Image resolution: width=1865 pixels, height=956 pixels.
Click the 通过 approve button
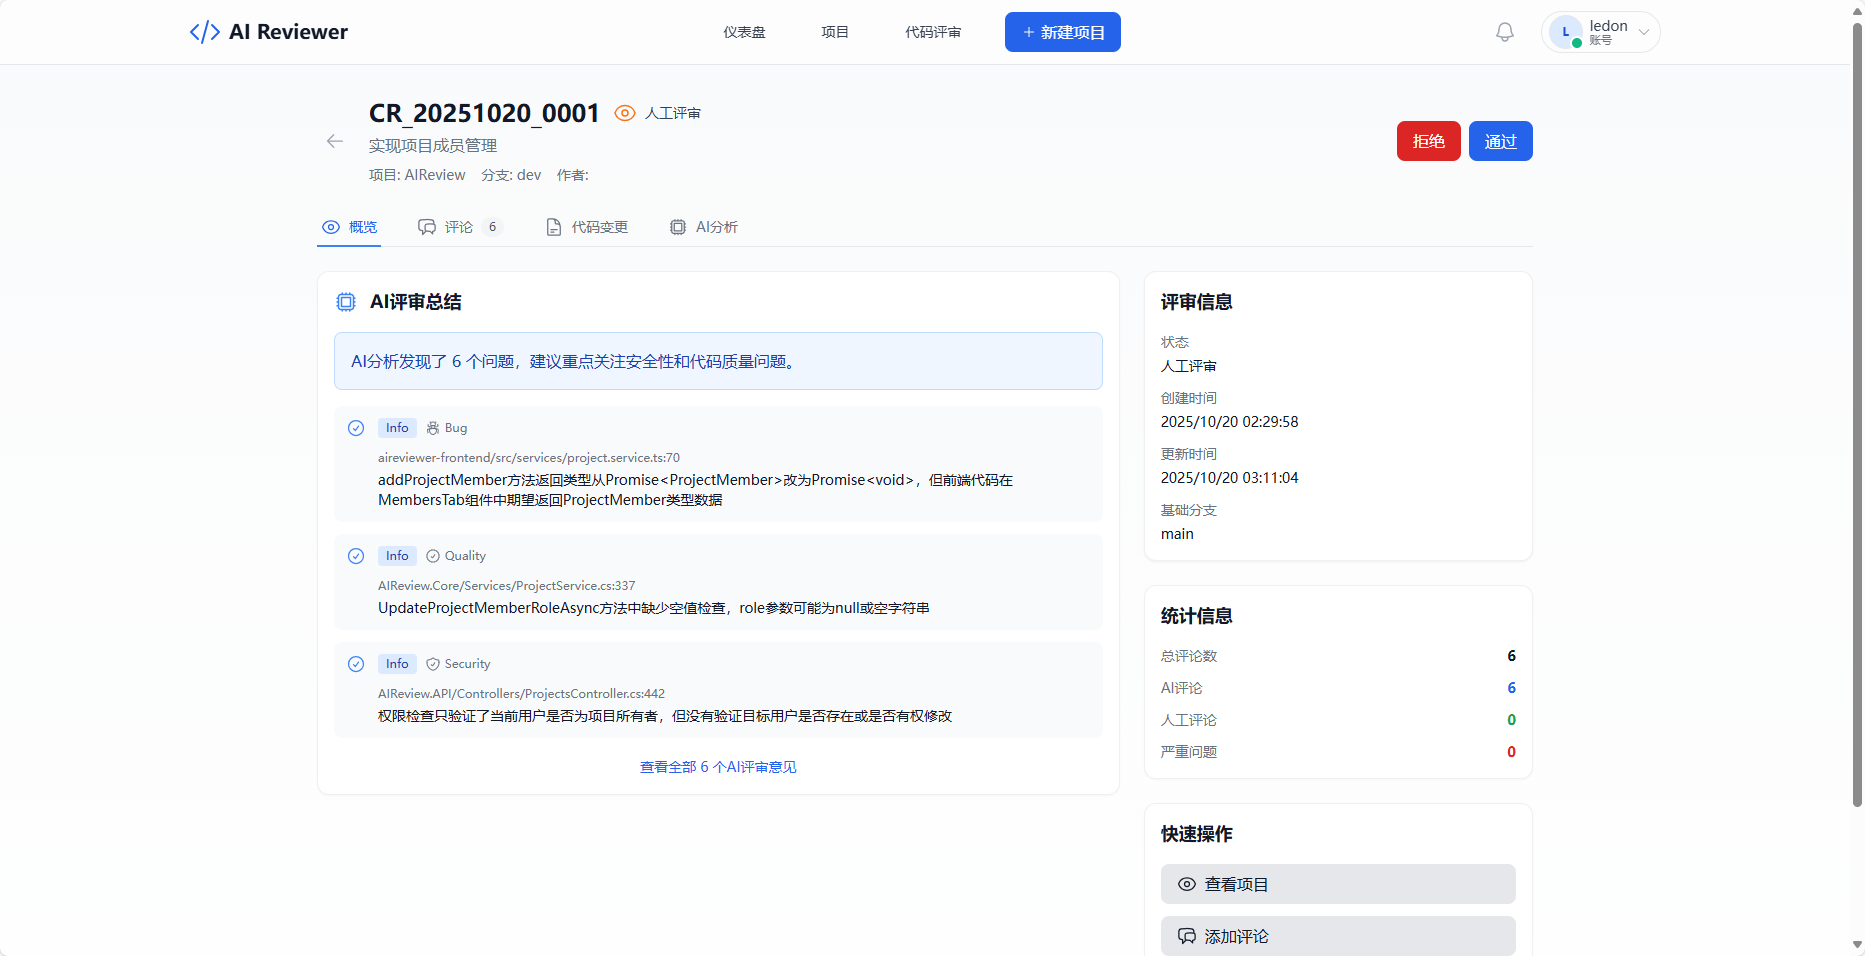[x=1500, y=140]
